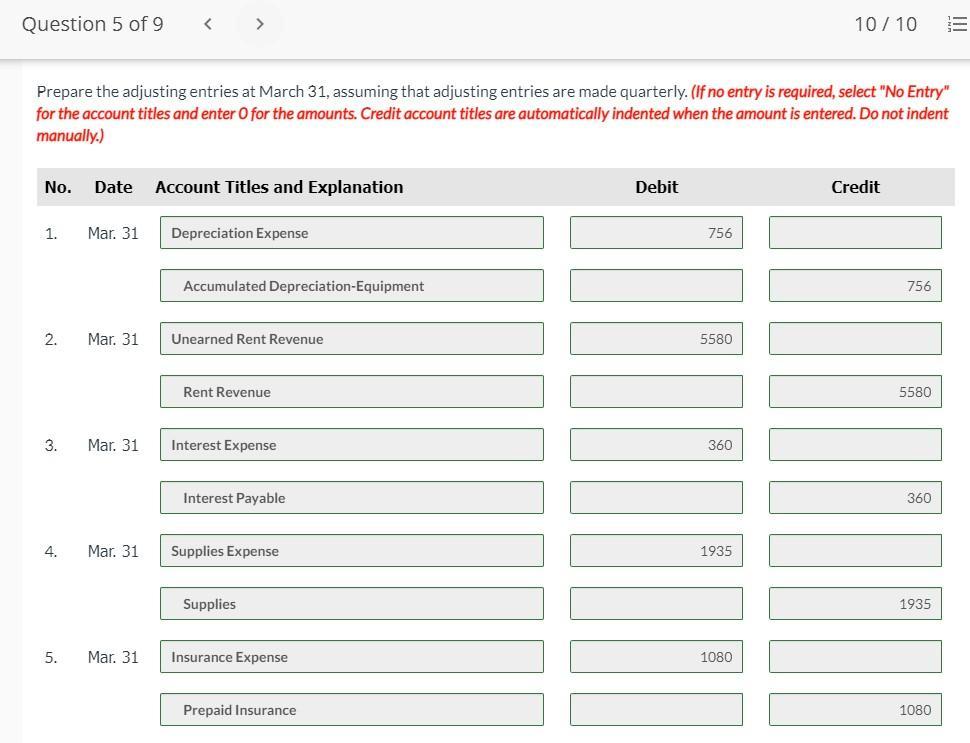Screen dimensions: 970x743
Task: Open the Depreciation Expense account field
Action: (x=351, y=233)
